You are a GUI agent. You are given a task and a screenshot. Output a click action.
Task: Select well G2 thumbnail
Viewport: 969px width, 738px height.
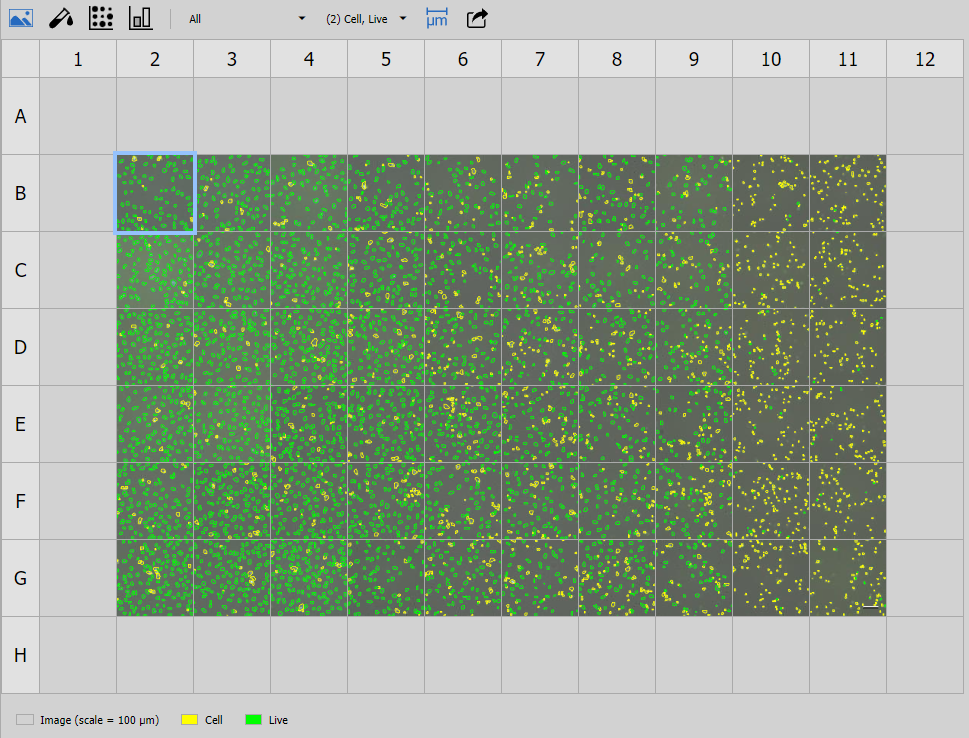click(155, 578)
